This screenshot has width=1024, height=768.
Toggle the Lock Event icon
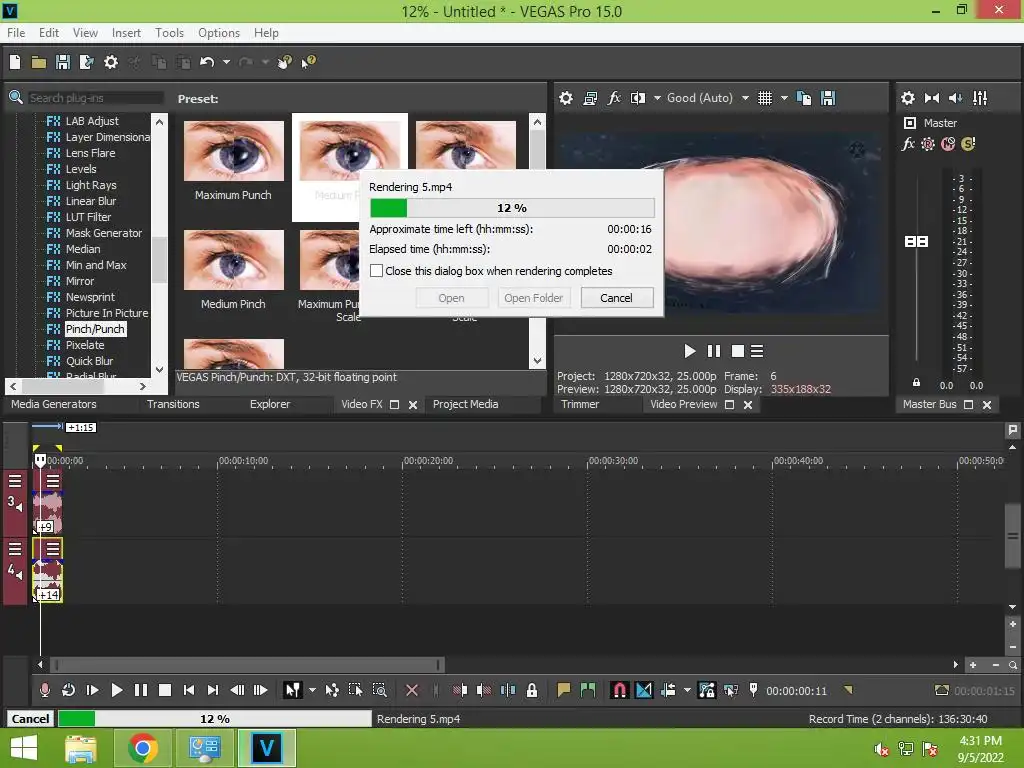[x=532, y=690]
